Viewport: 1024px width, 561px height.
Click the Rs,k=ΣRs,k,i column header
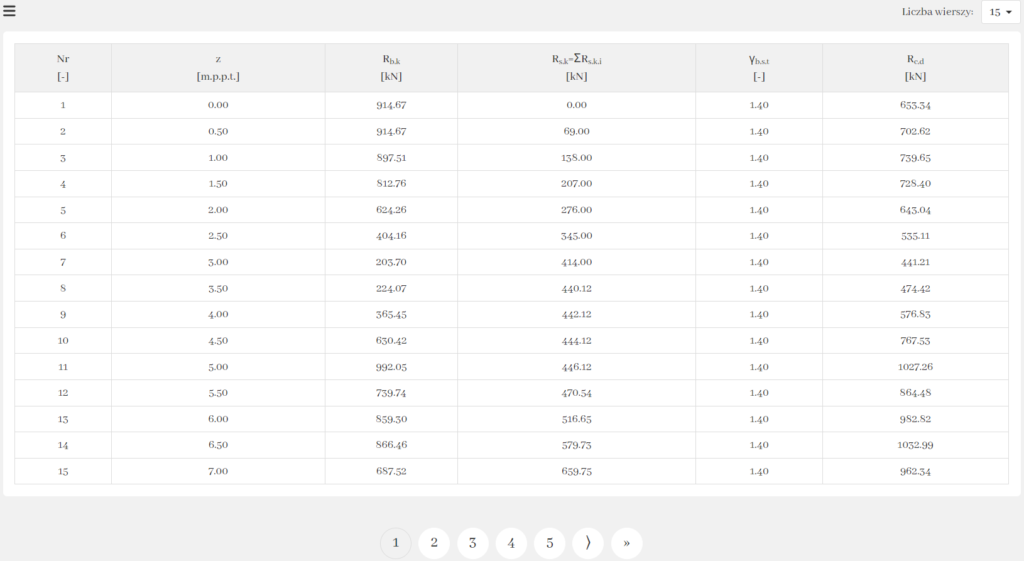[x=576, y=67]
